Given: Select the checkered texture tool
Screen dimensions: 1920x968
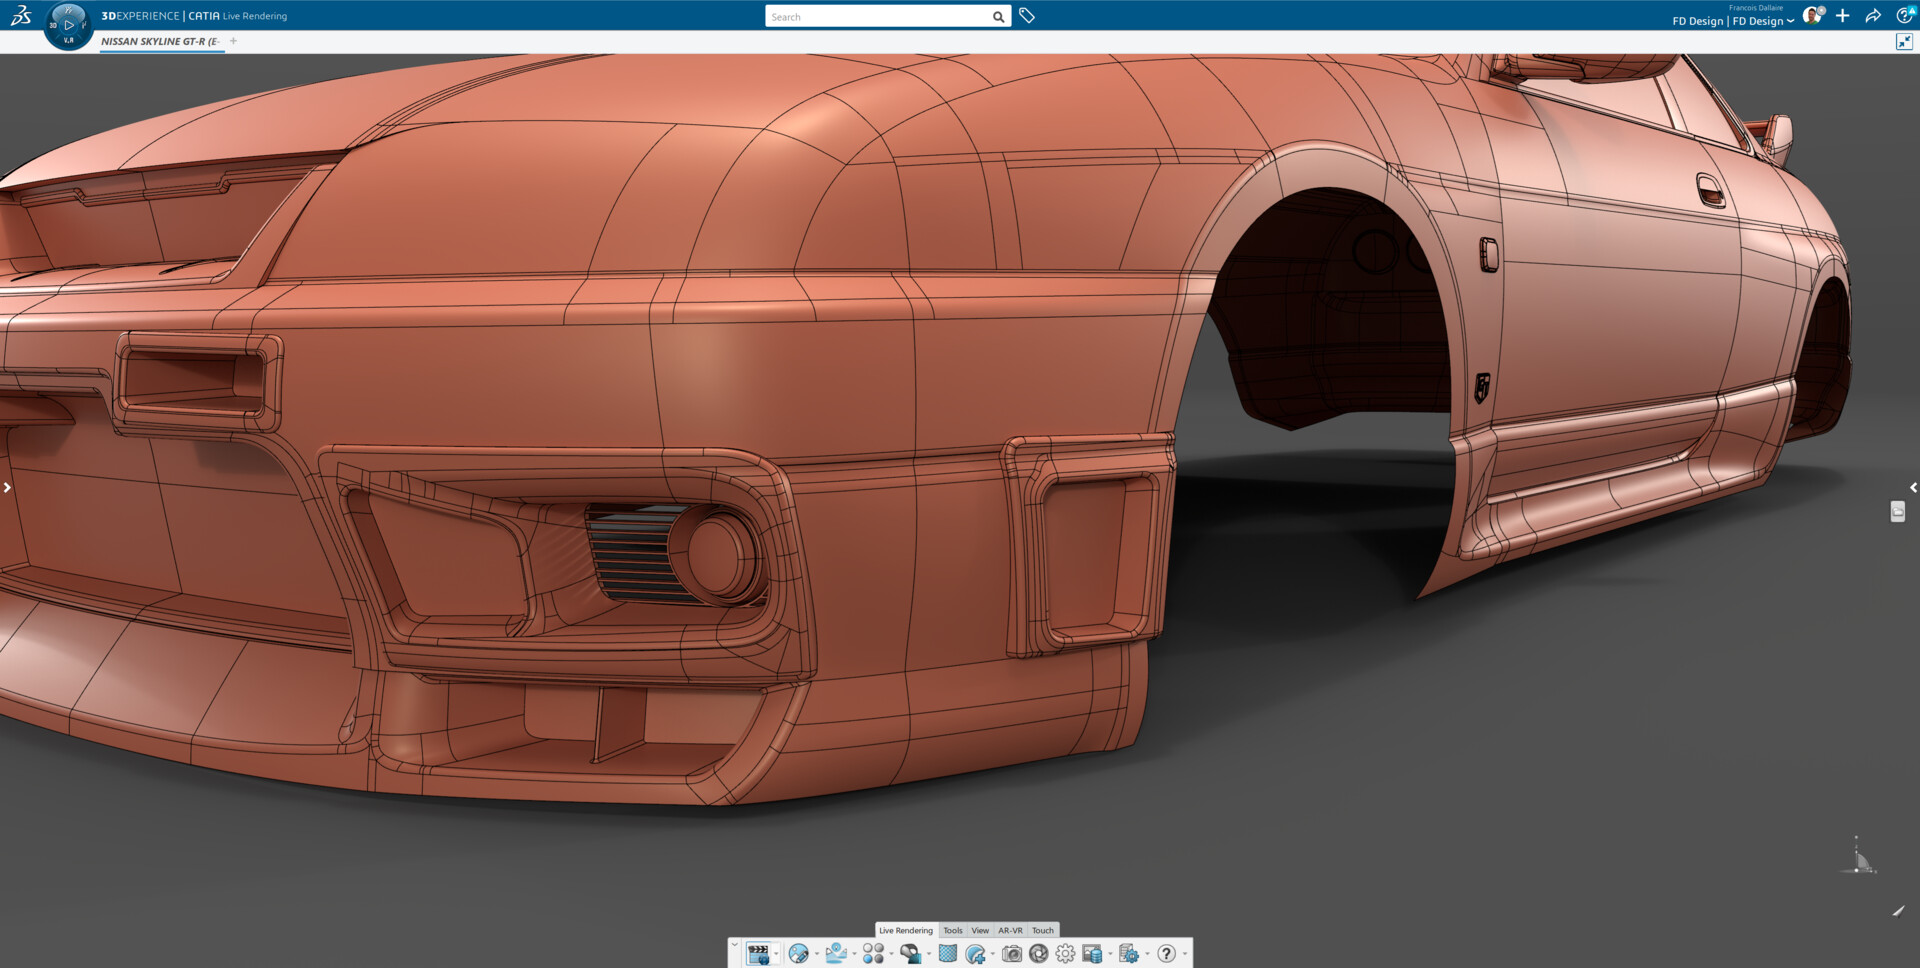Looking at the screenshot, I should click(x=947, y=953).
